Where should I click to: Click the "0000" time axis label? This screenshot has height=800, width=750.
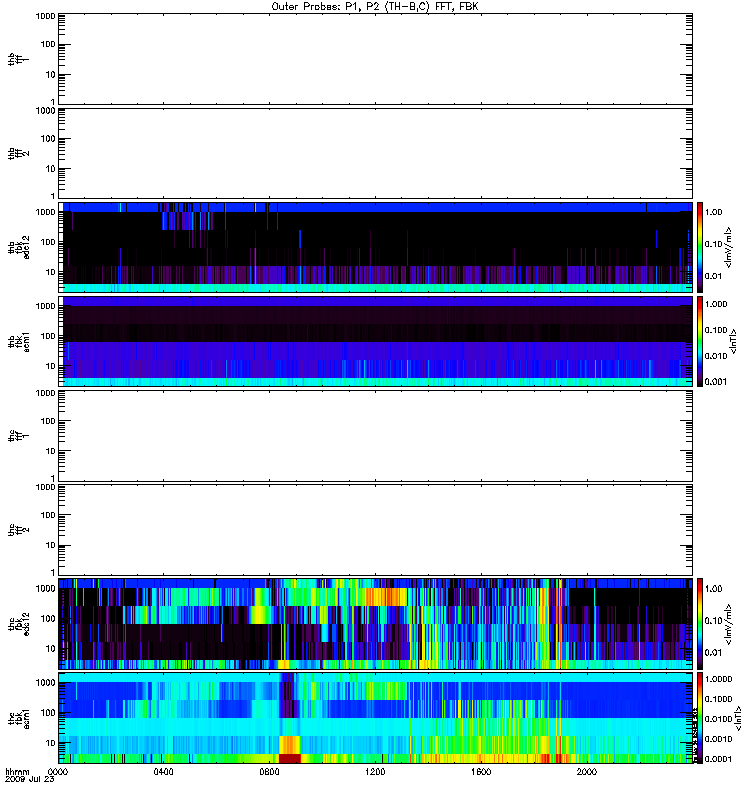pyautogui.click(x=58, y=772)
